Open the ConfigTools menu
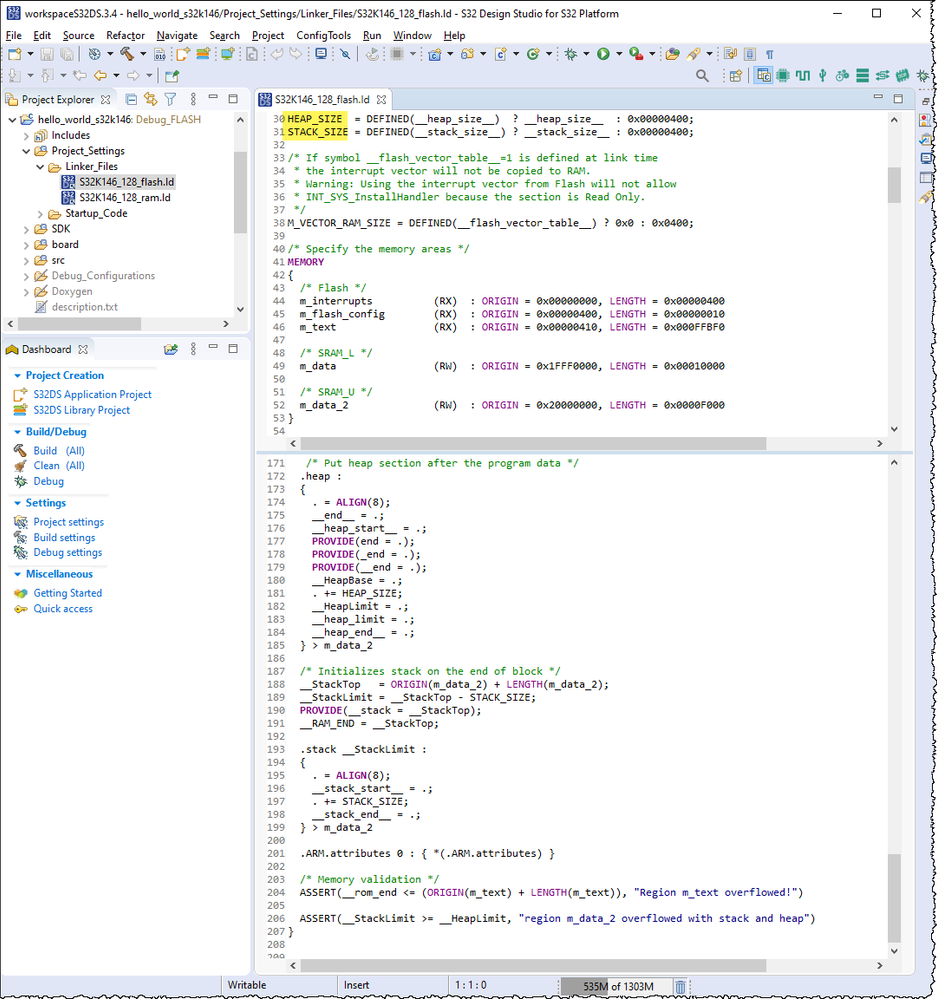The width and height of the screenshot is (937, 999). tap(323, 35)
